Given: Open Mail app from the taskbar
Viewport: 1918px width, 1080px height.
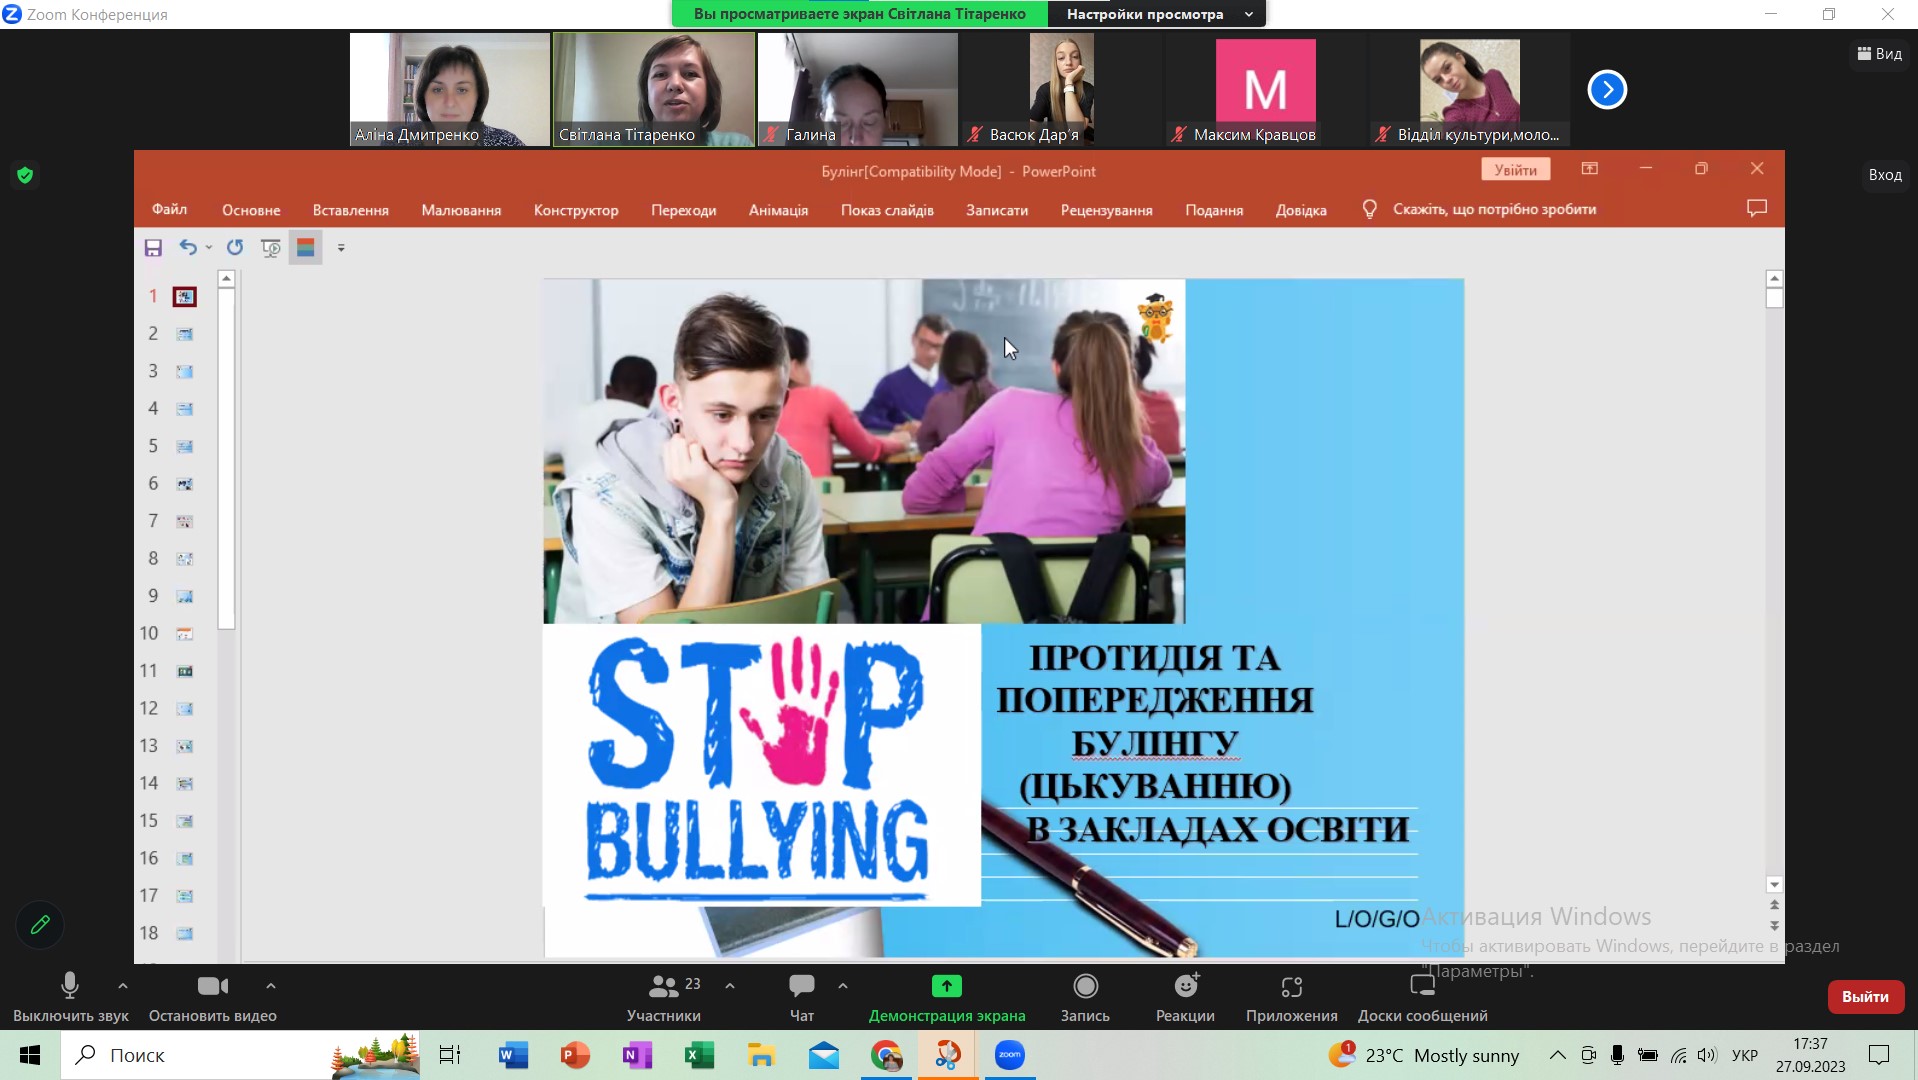Looking at the screenshot, I should point(824,1055).
